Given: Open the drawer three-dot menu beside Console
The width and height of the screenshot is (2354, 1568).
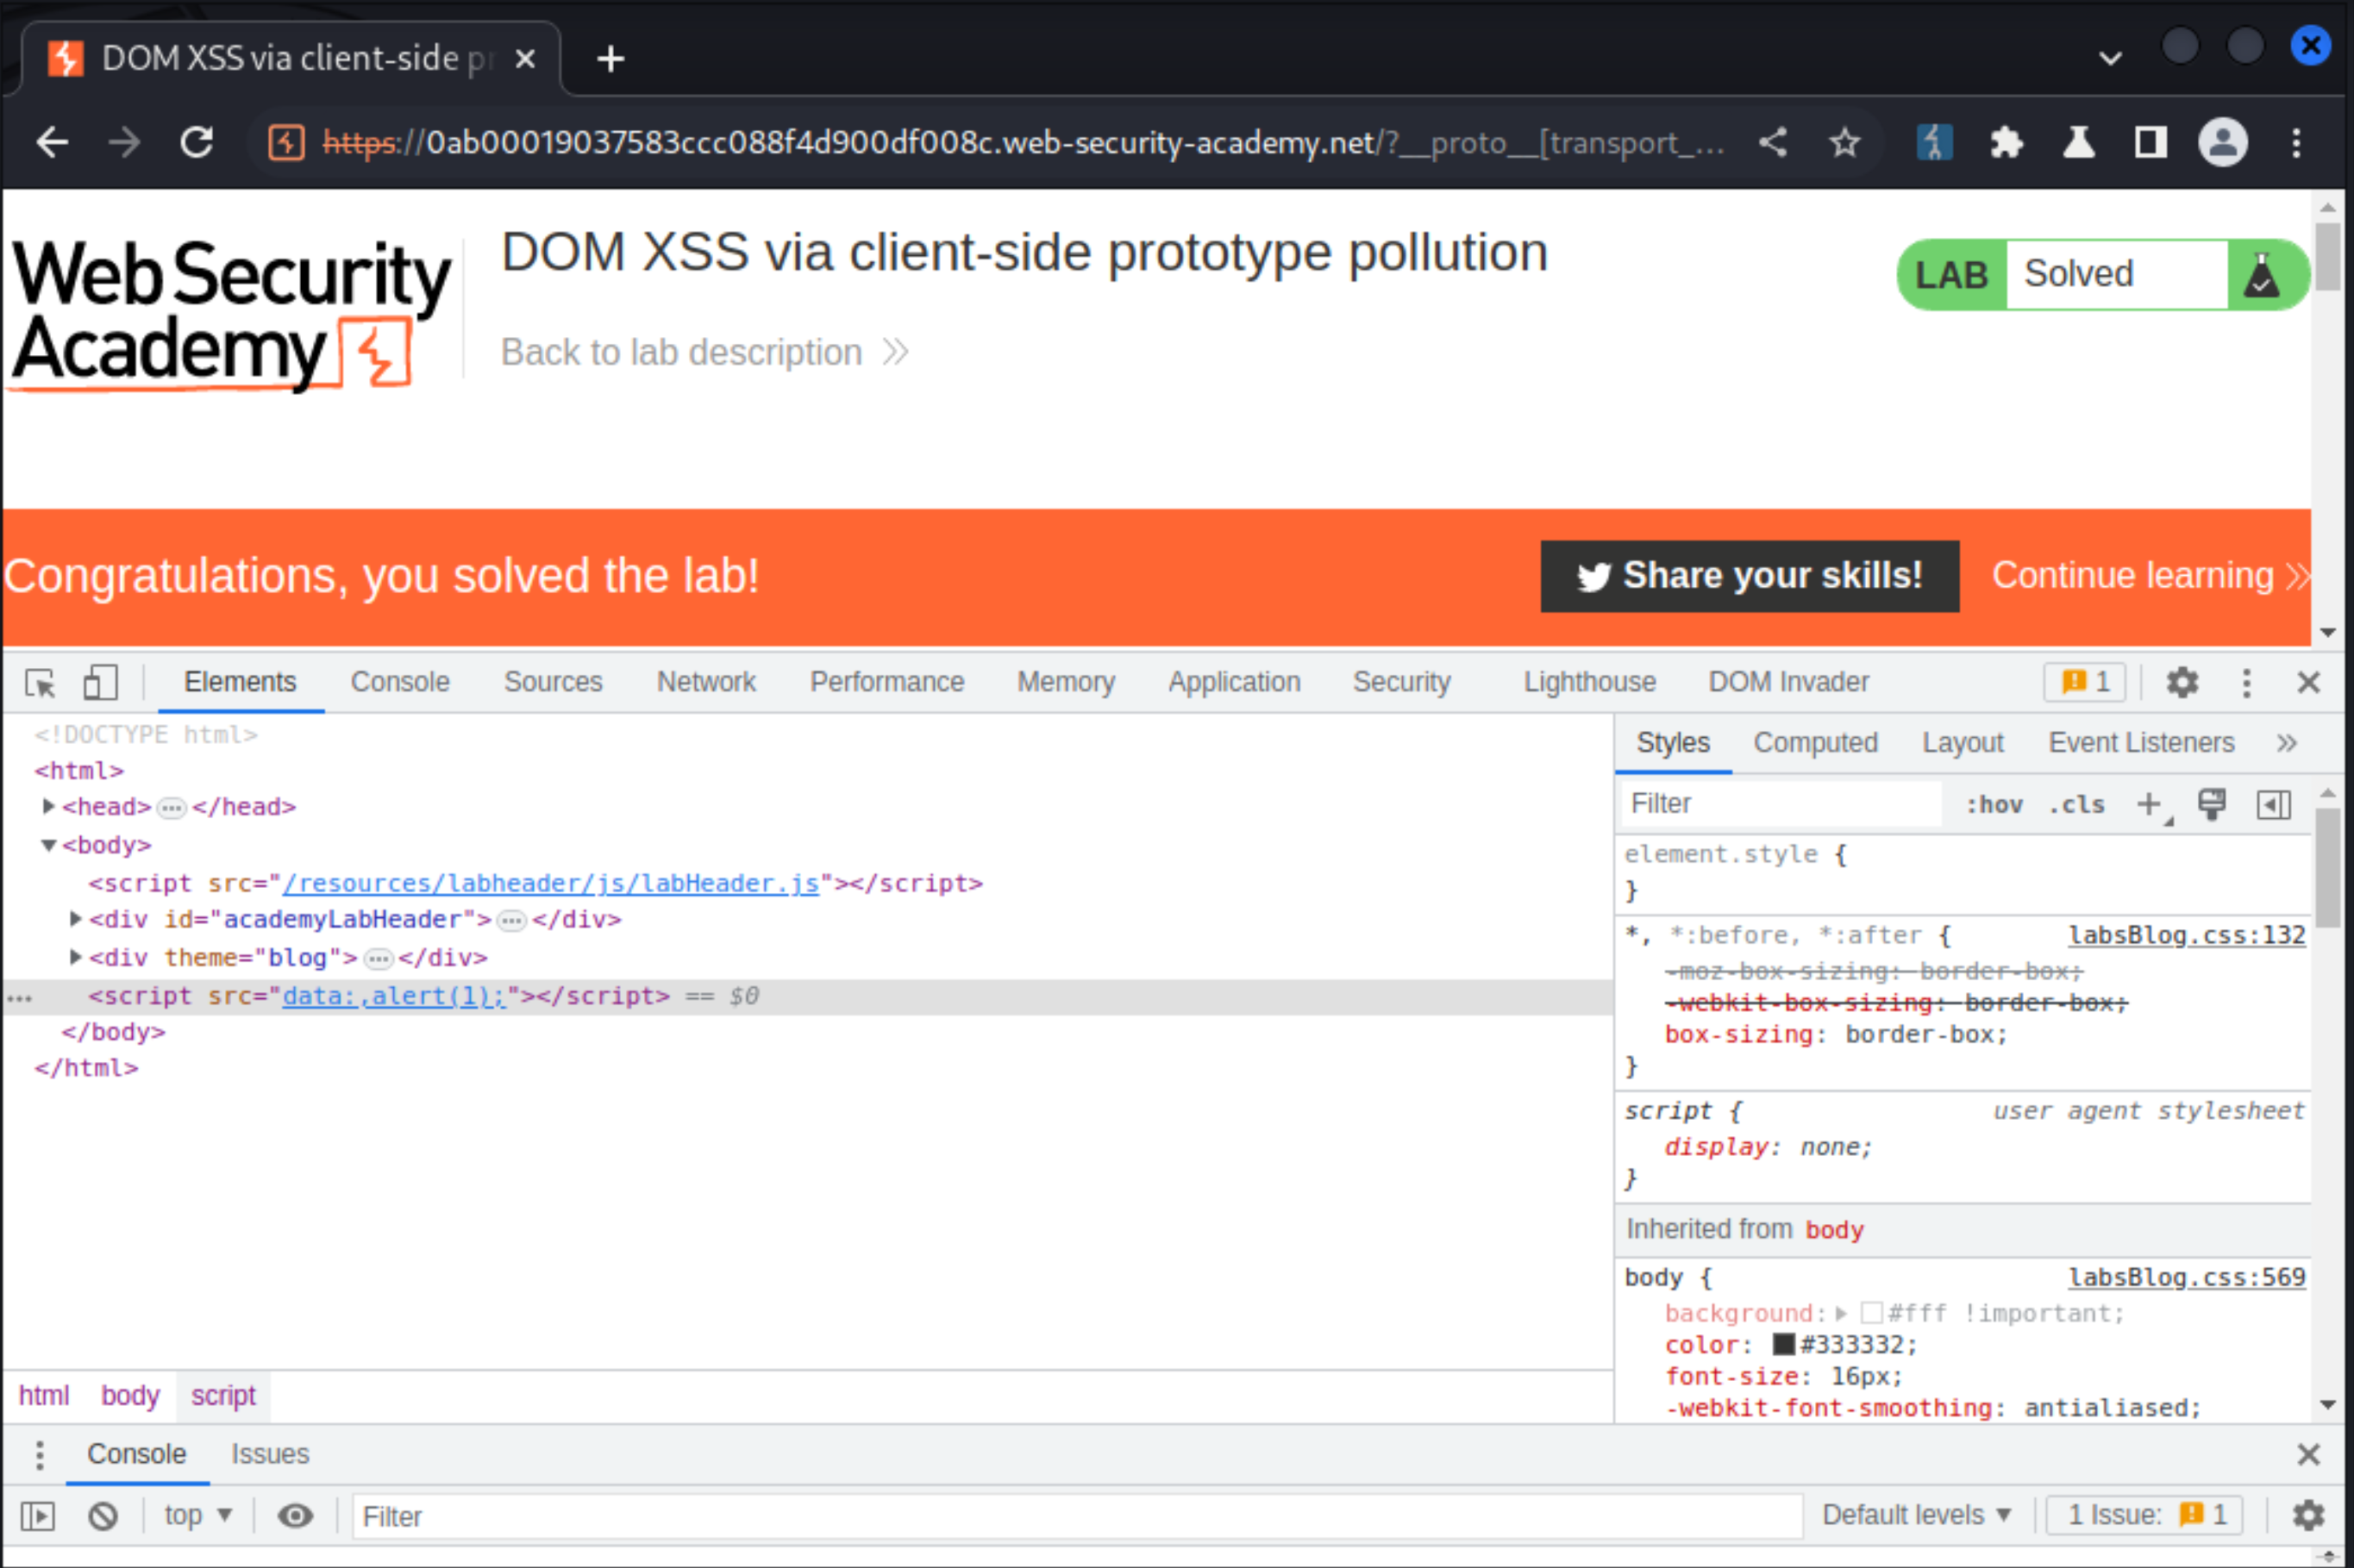Looking at the screenshot, I should tap(40, 1455).
